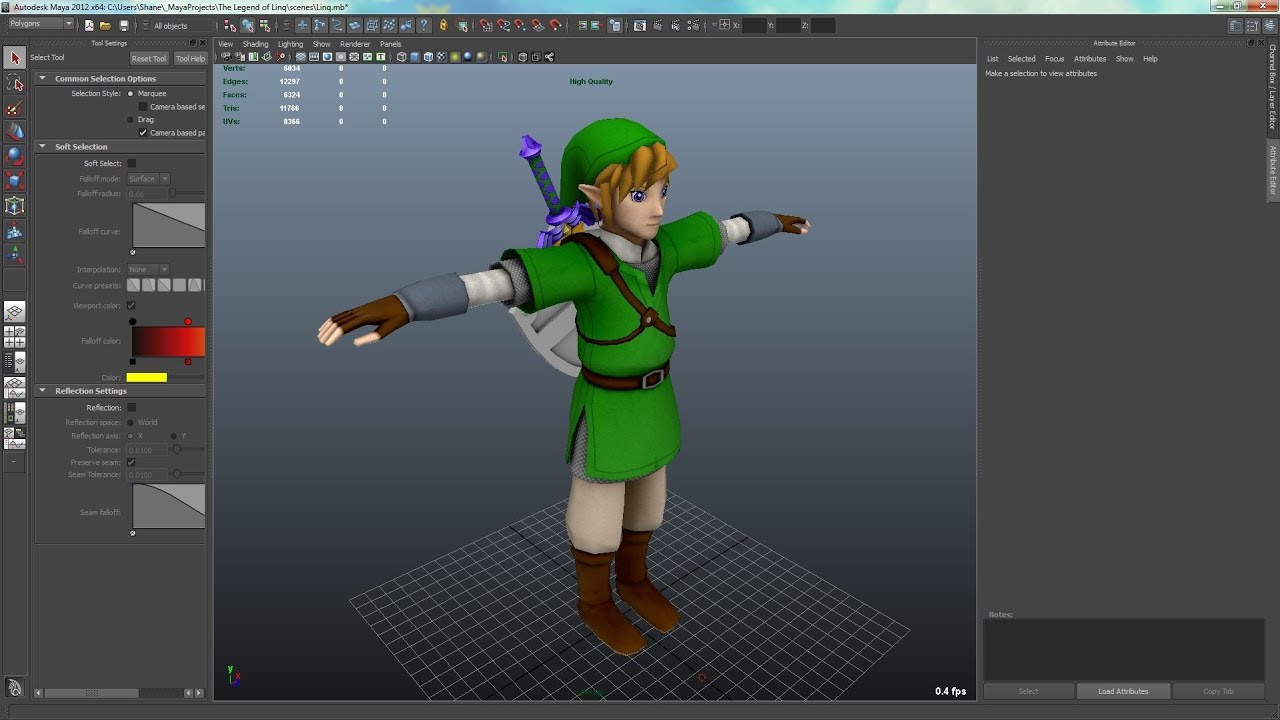Open the All objects selection mask dropdown

tap(182, 26)
